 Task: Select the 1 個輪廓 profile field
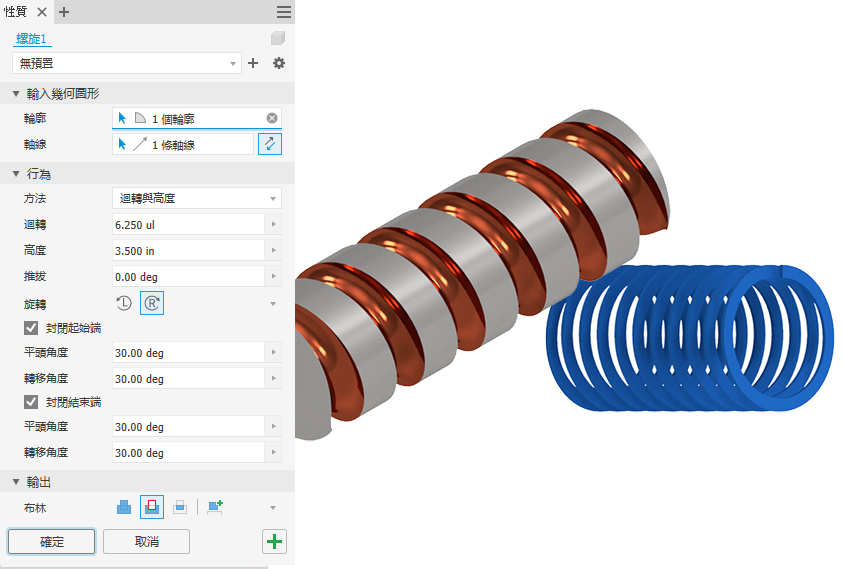(197, 118)
